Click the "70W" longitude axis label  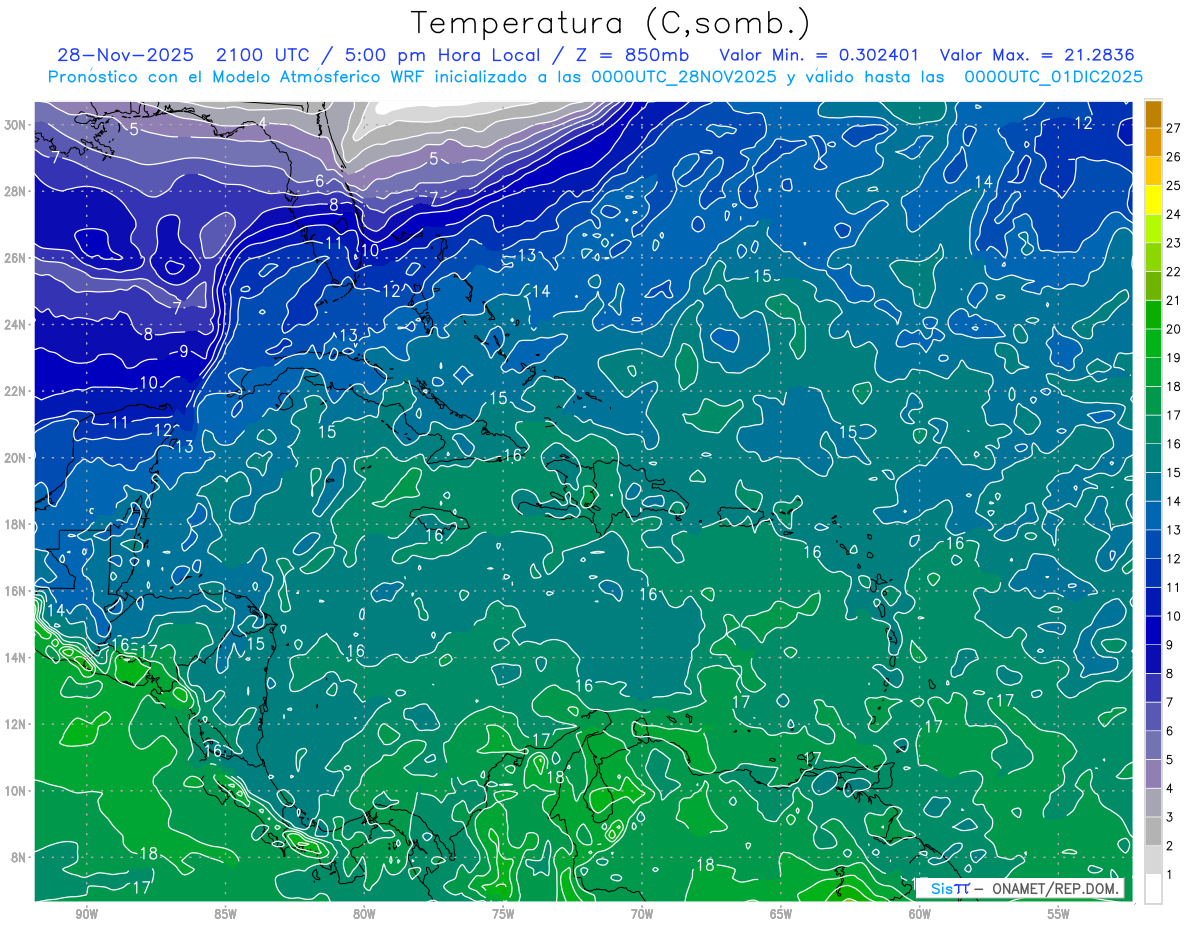642,915
